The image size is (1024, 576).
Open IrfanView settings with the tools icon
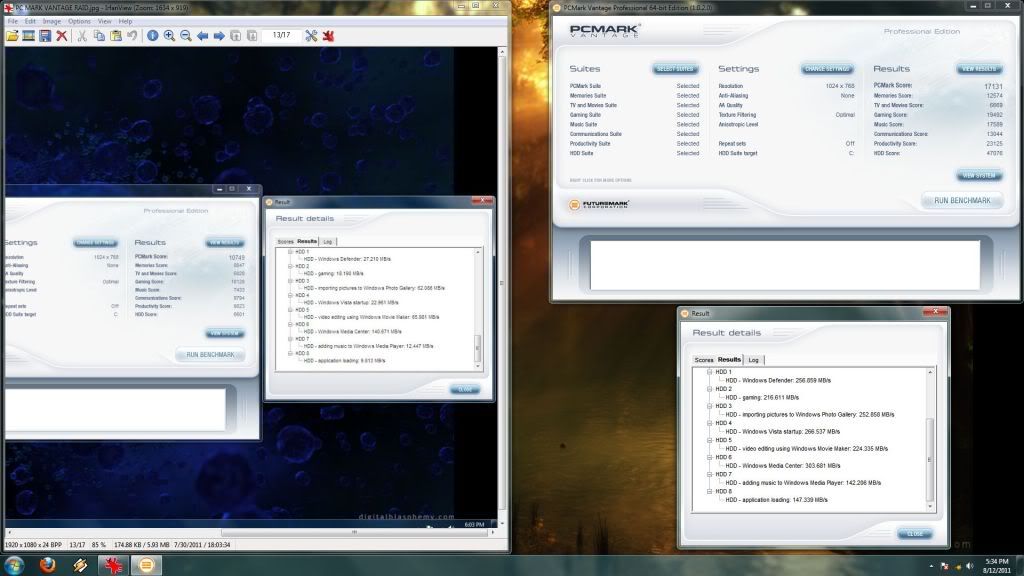pyautogui.click(x=312, y=36)
